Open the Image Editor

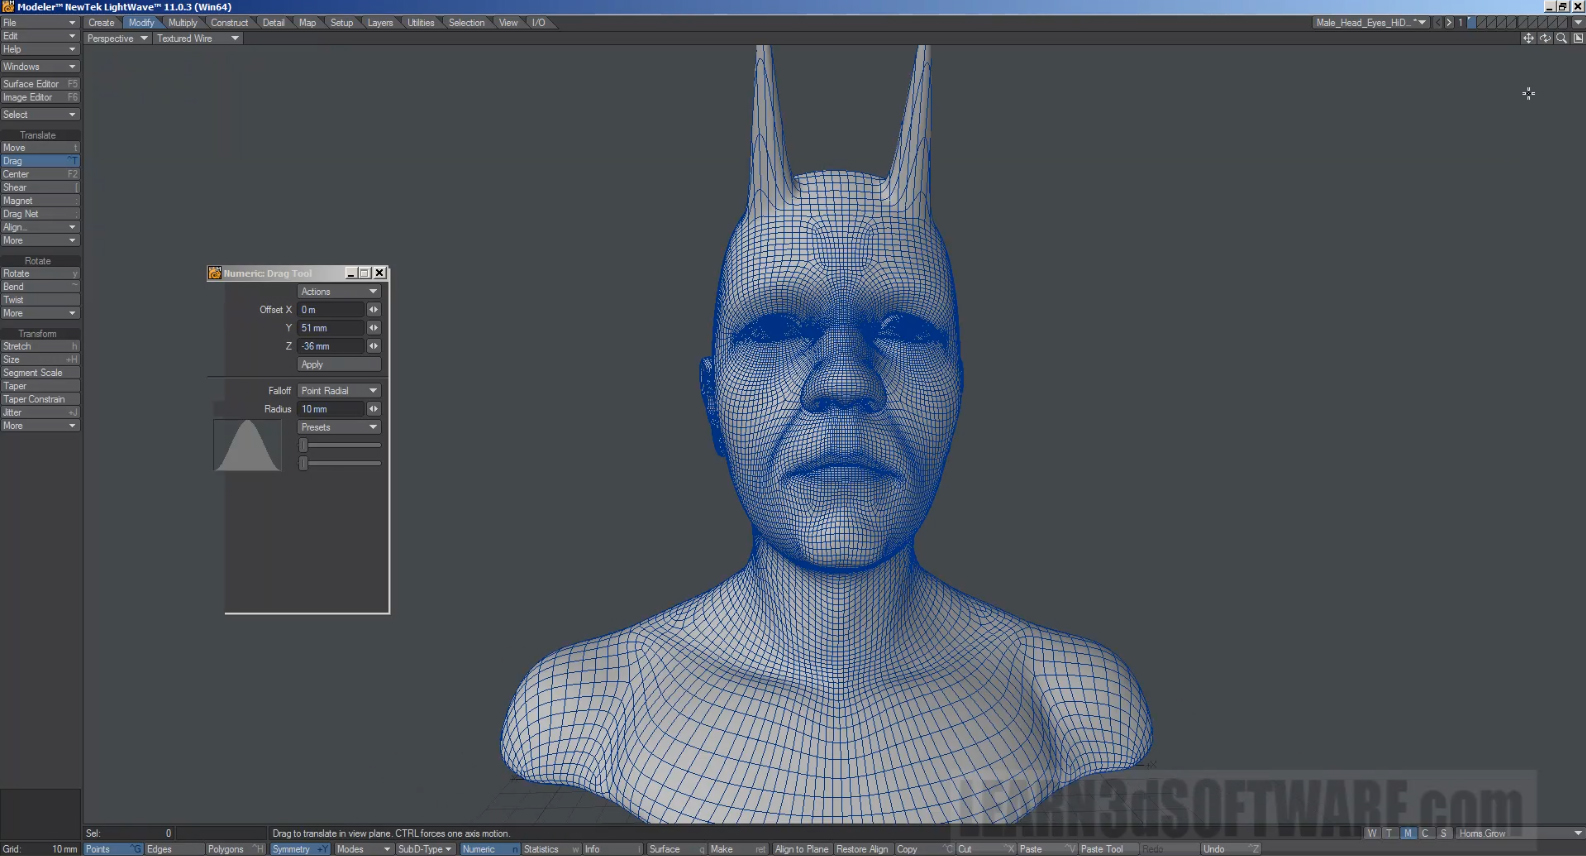point(40,97)
